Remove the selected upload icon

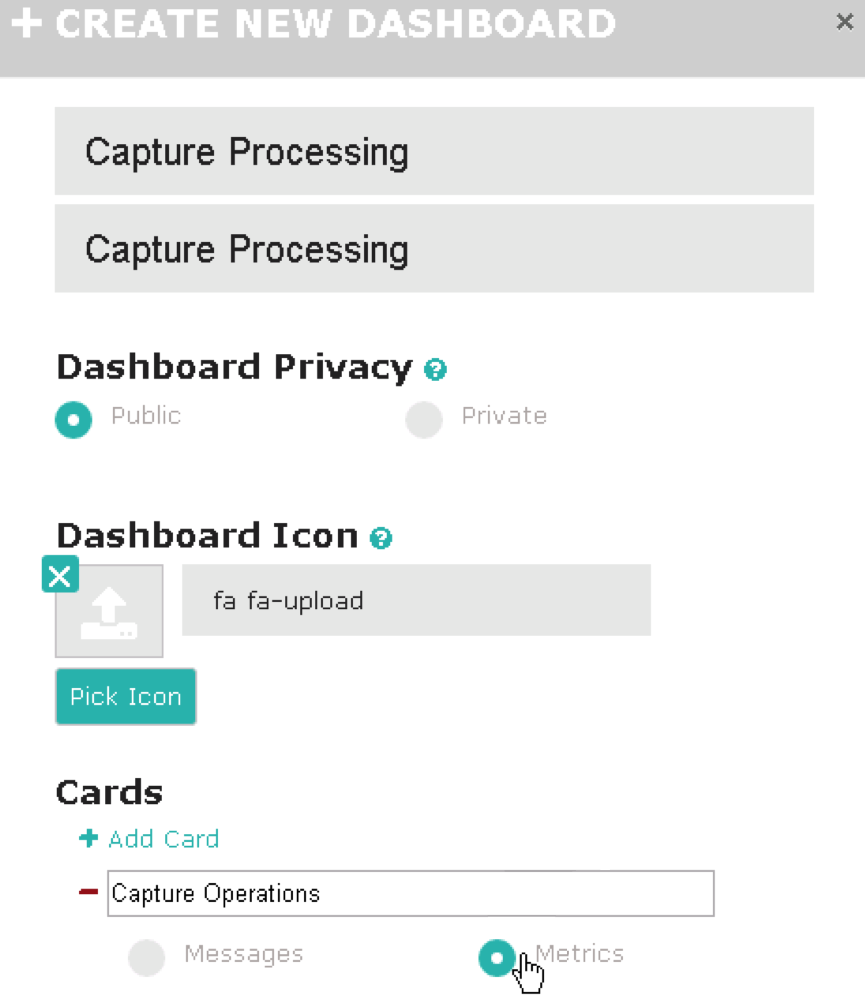[x=60, y=575]
